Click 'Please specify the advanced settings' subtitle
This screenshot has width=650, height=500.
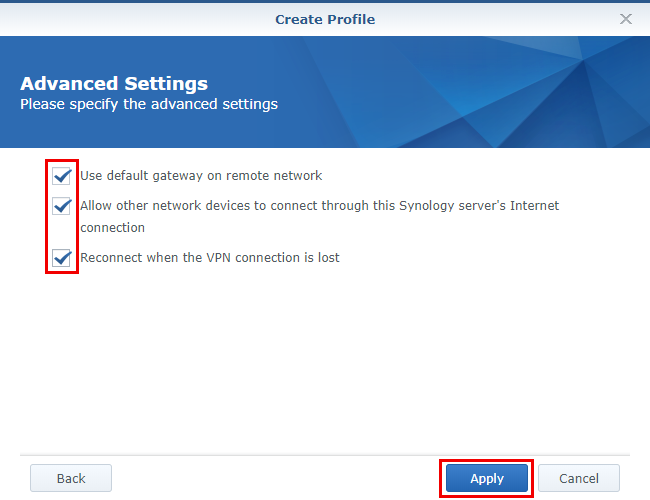pyautogui.click(x=149, y=104)
